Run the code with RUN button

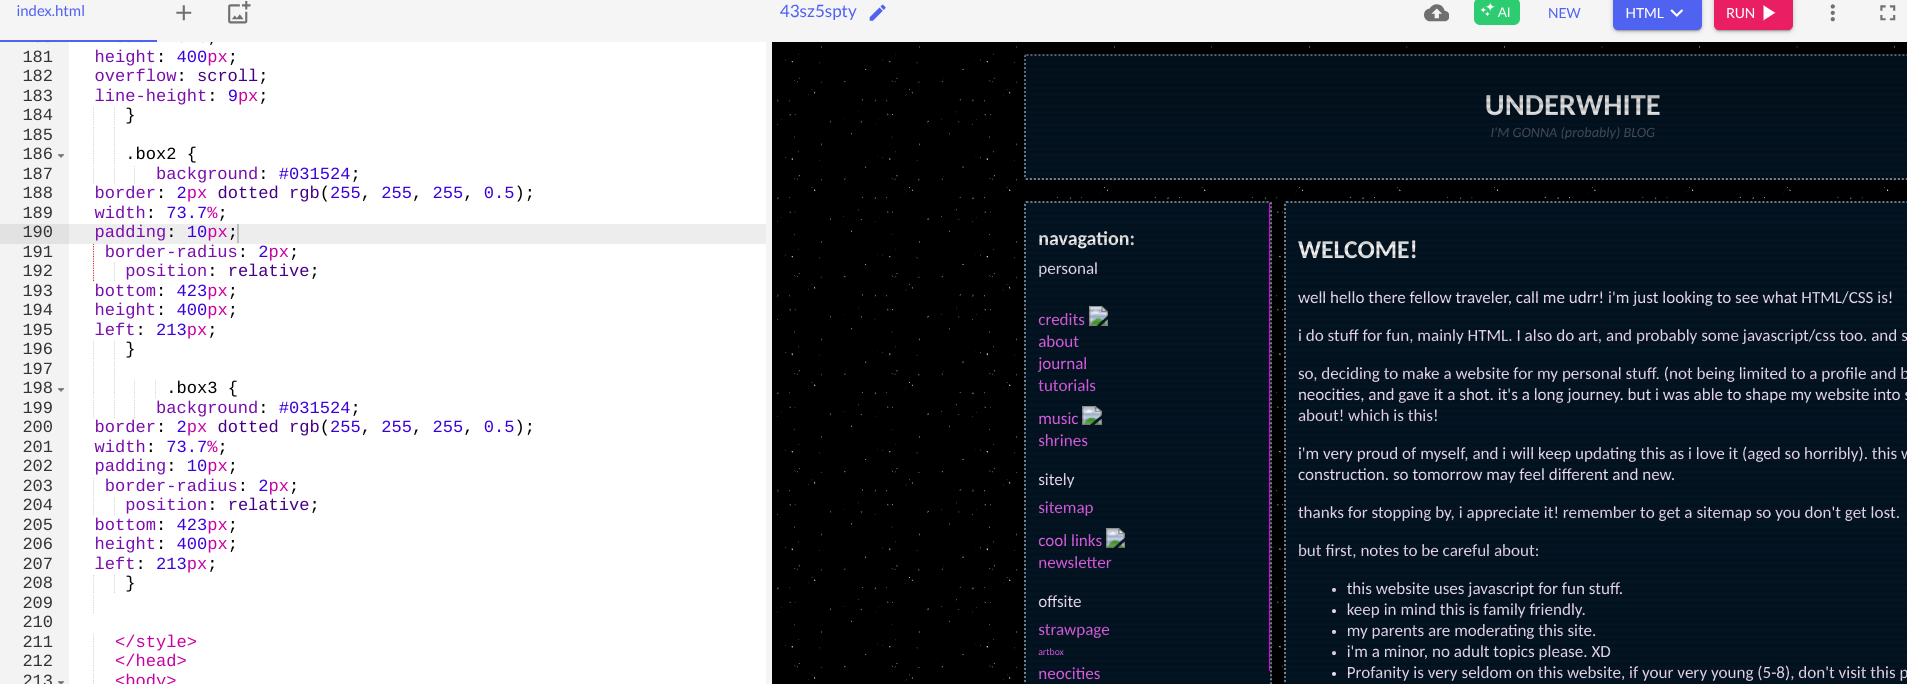coord(1752,13)
